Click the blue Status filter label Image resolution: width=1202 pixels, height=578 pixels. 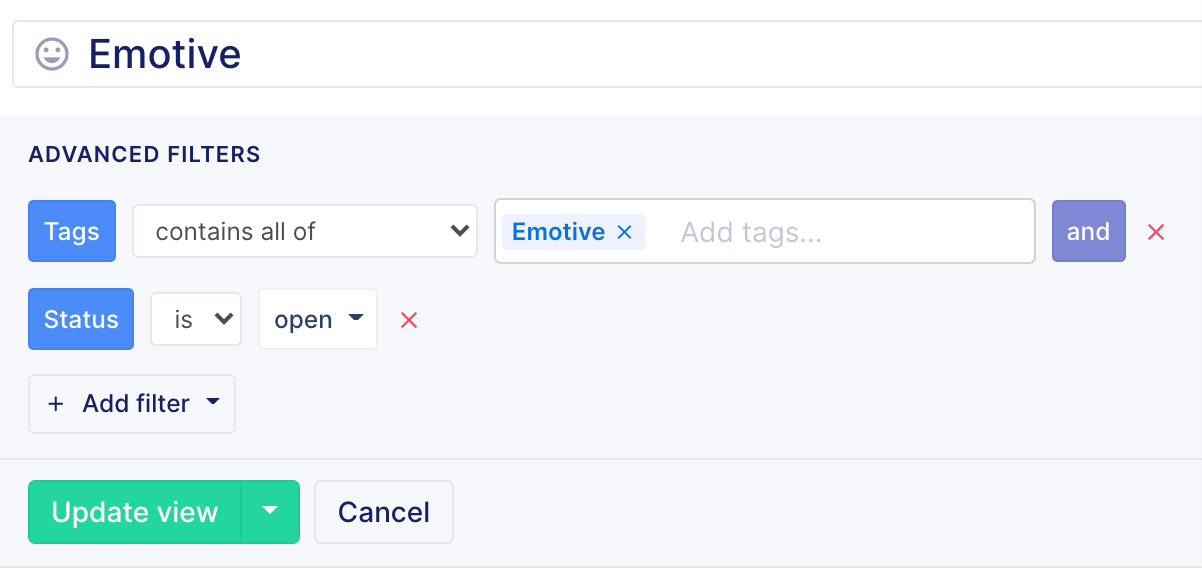(x=81, y=320)
